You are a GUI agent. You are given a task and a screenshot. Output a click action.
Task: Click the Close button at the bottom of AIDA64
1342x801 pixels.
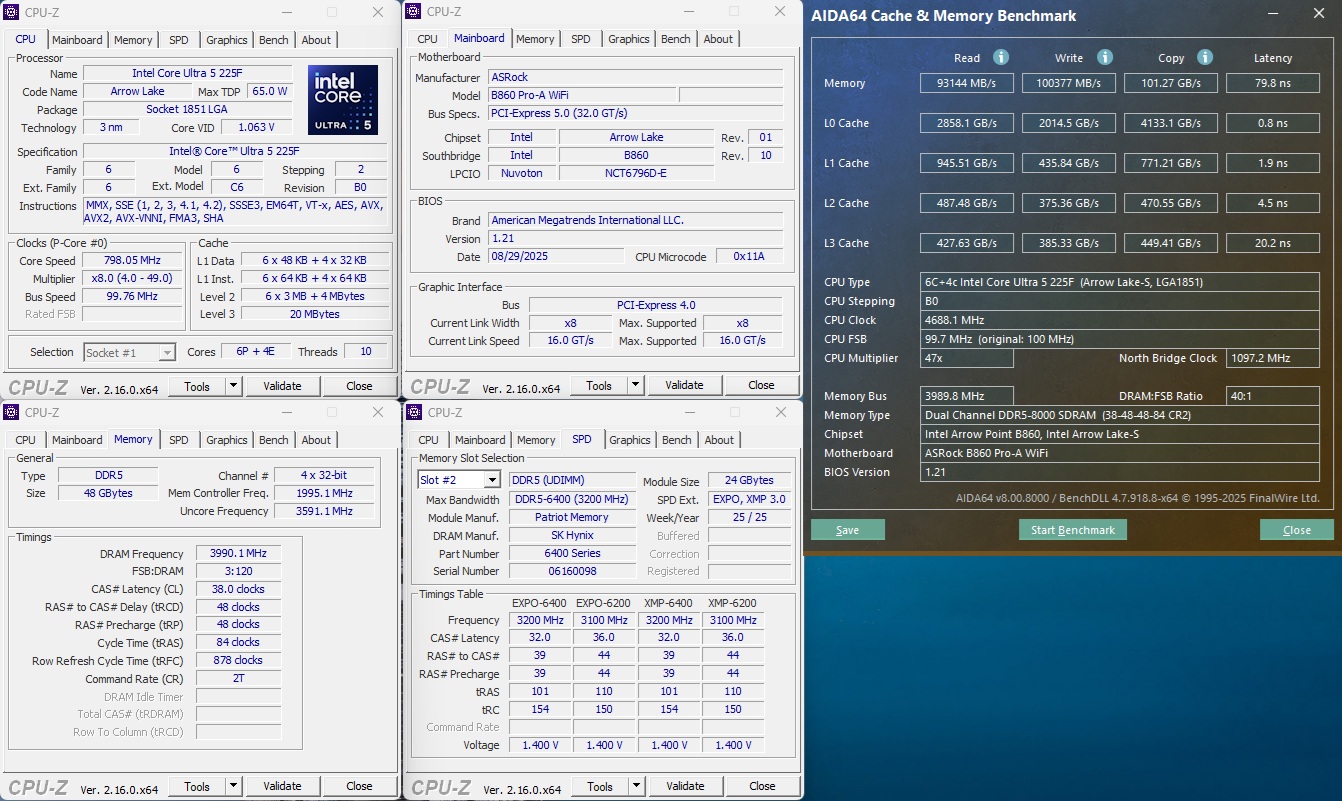(x=1297, y=530)
